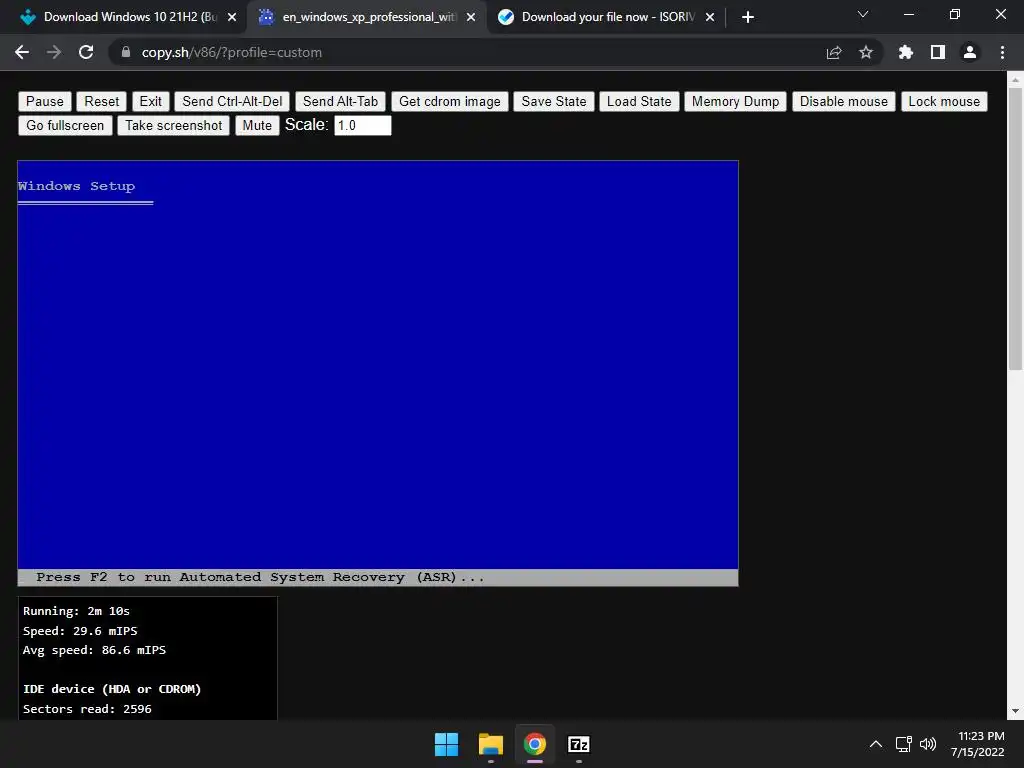Close the en_windows_xp_professional tab
This screenshot has height=768, width=1024.
click(471, 17)
